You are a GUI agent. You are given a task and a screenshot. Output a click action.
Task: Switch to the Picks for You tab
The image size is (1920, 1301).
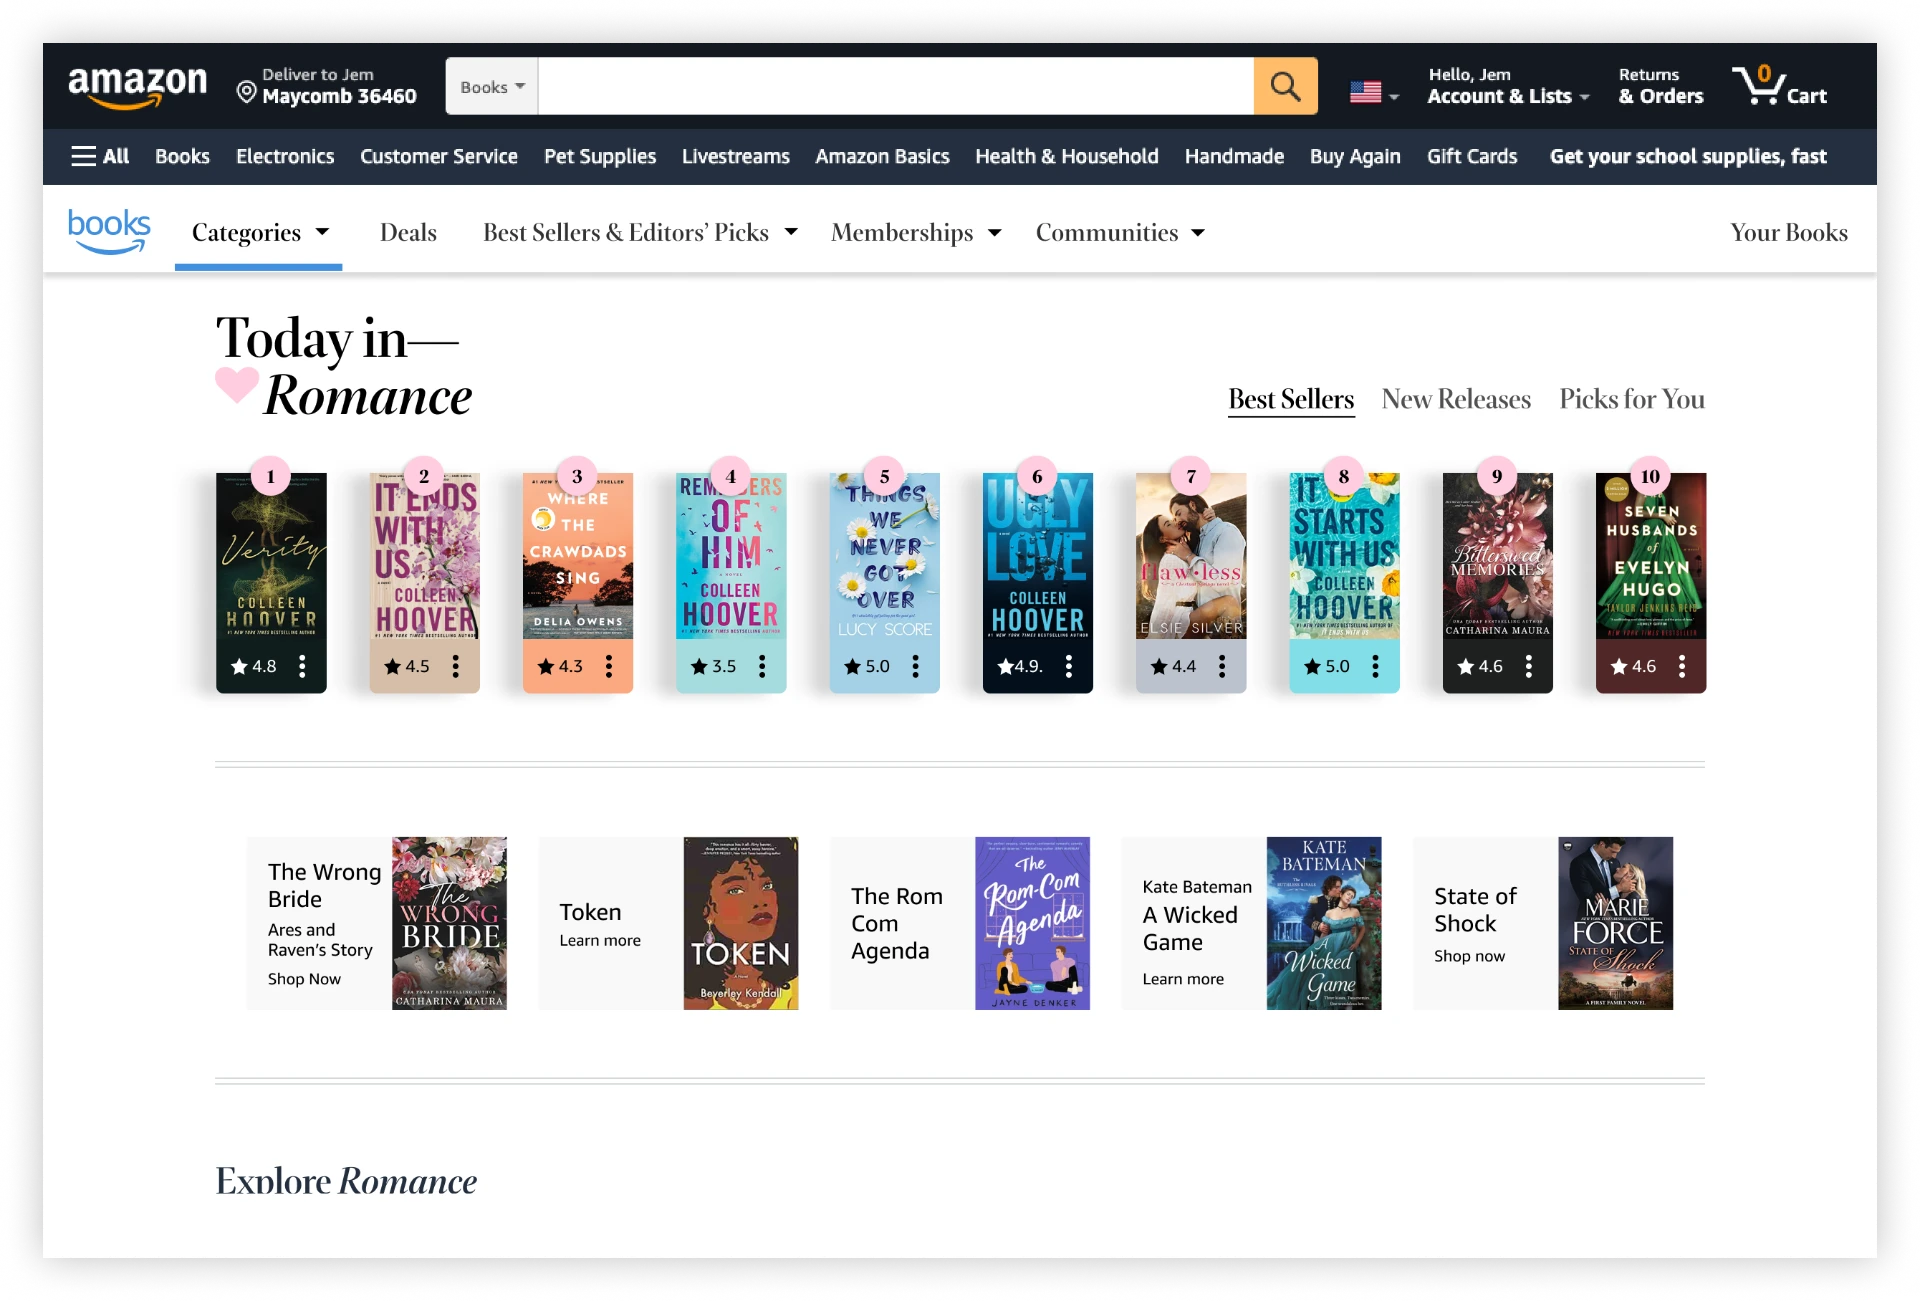coord(1632,399)
